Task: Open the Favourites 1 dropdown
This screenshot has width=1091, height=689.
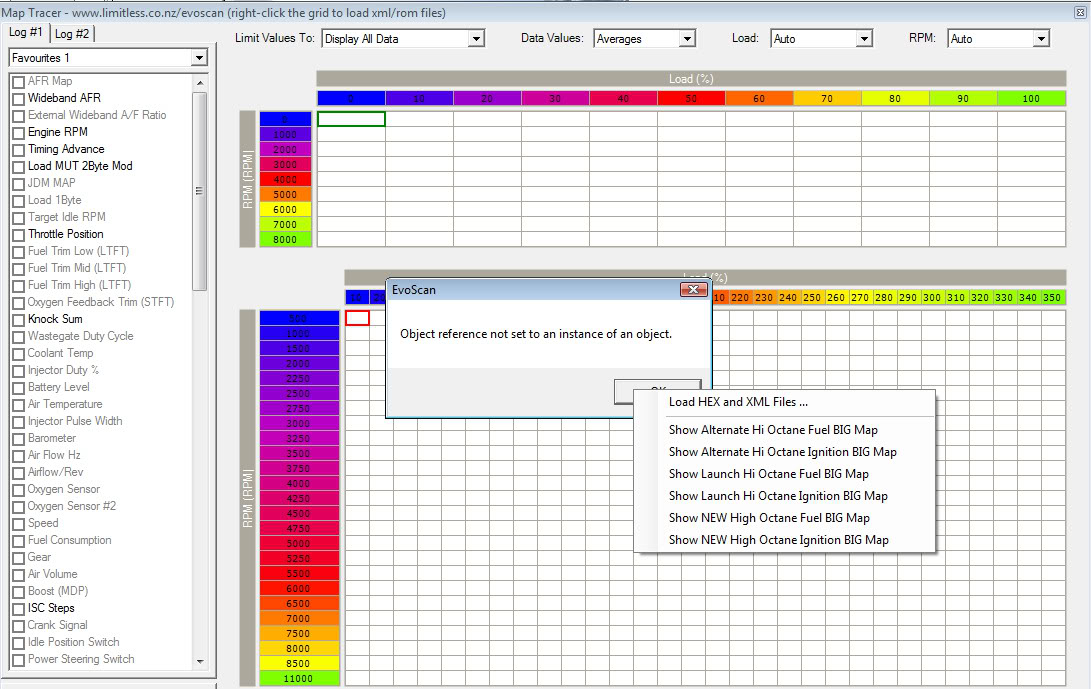Action: [x=199, y=58]
